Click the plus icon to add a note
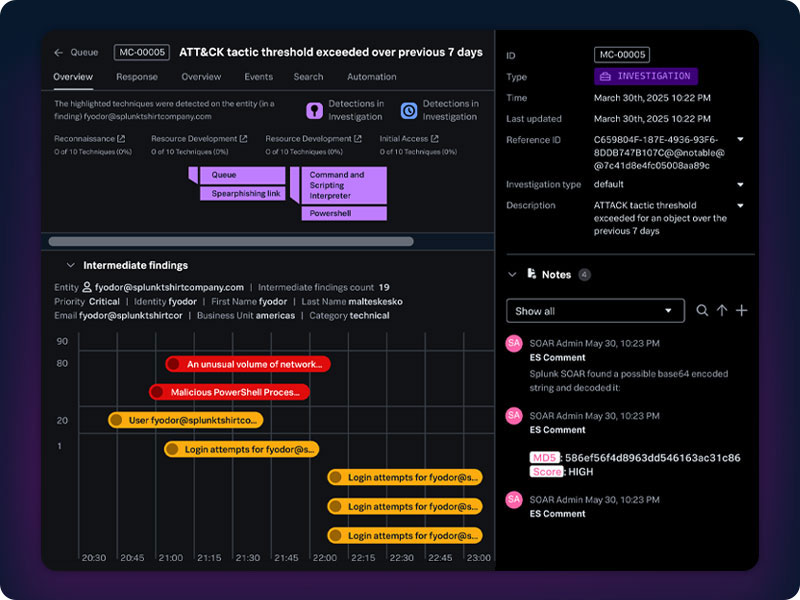Viewport: 800px width, 600px height. (x=743, y=311)
